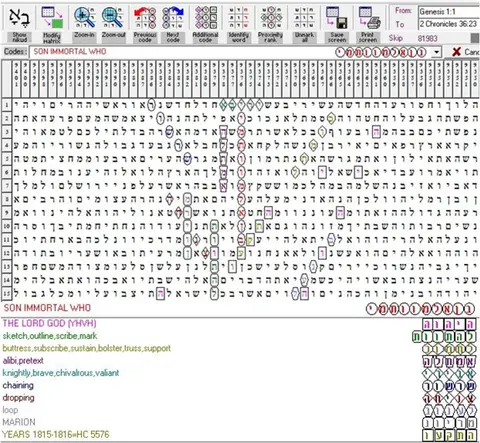Screen dimensions: 480x443
Task: Select the MARION term in the list
Action: click(19, 422)
